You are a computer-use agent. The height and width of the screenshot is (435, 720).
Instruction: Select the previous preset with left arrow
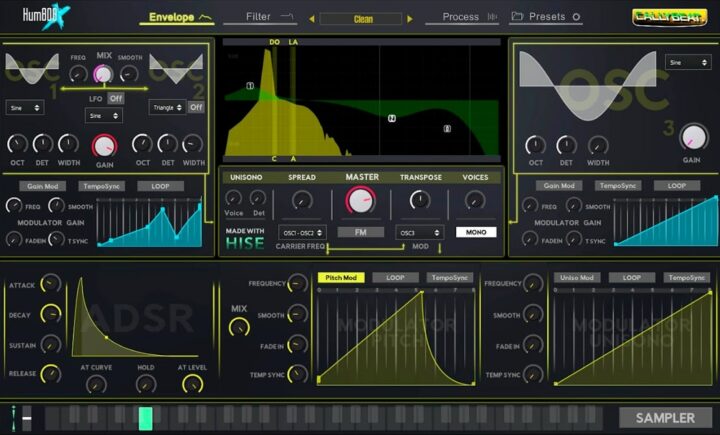pos(311,19)
